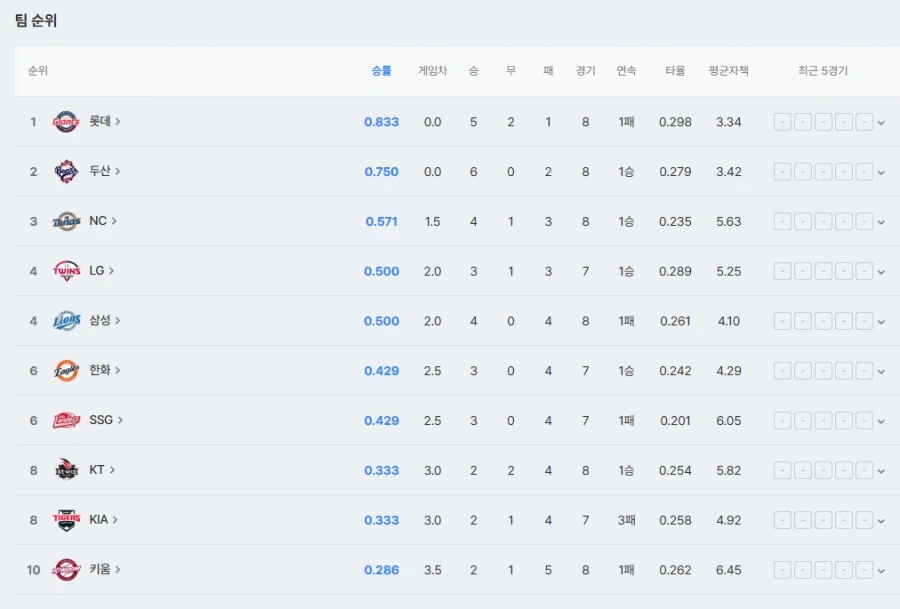900x609 pixels.
Task: Expand the 키움 row chevron
Action: point(881,571)
